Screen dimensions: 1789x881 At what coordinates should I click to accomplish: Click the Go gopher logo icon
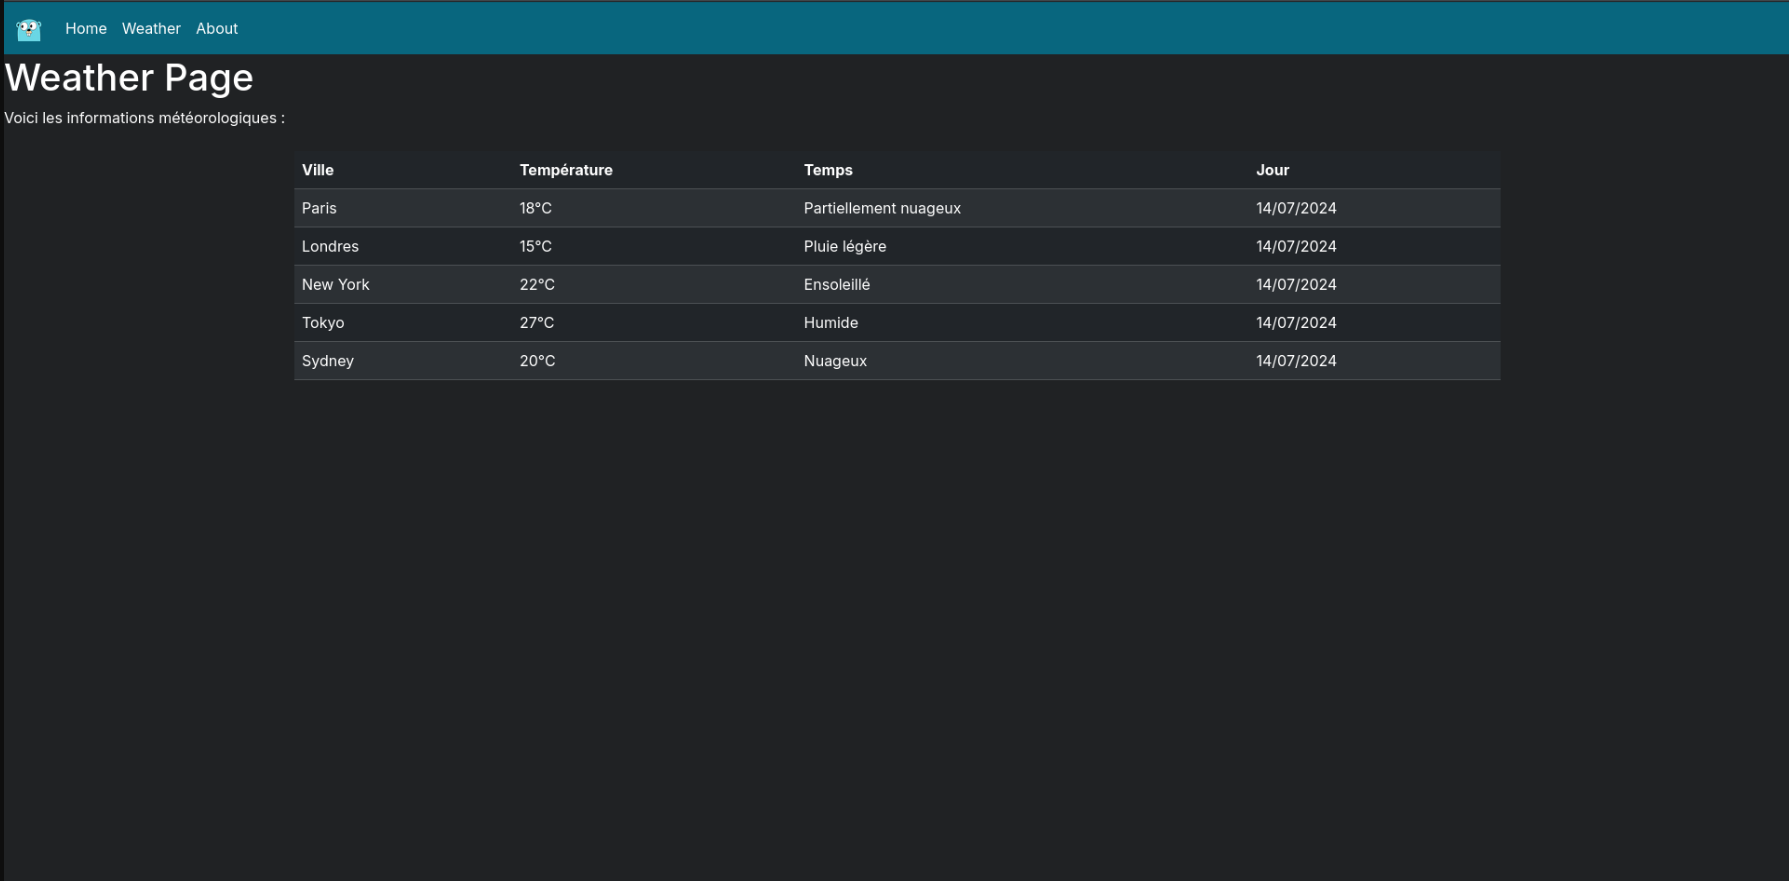[x=29, y=29]
